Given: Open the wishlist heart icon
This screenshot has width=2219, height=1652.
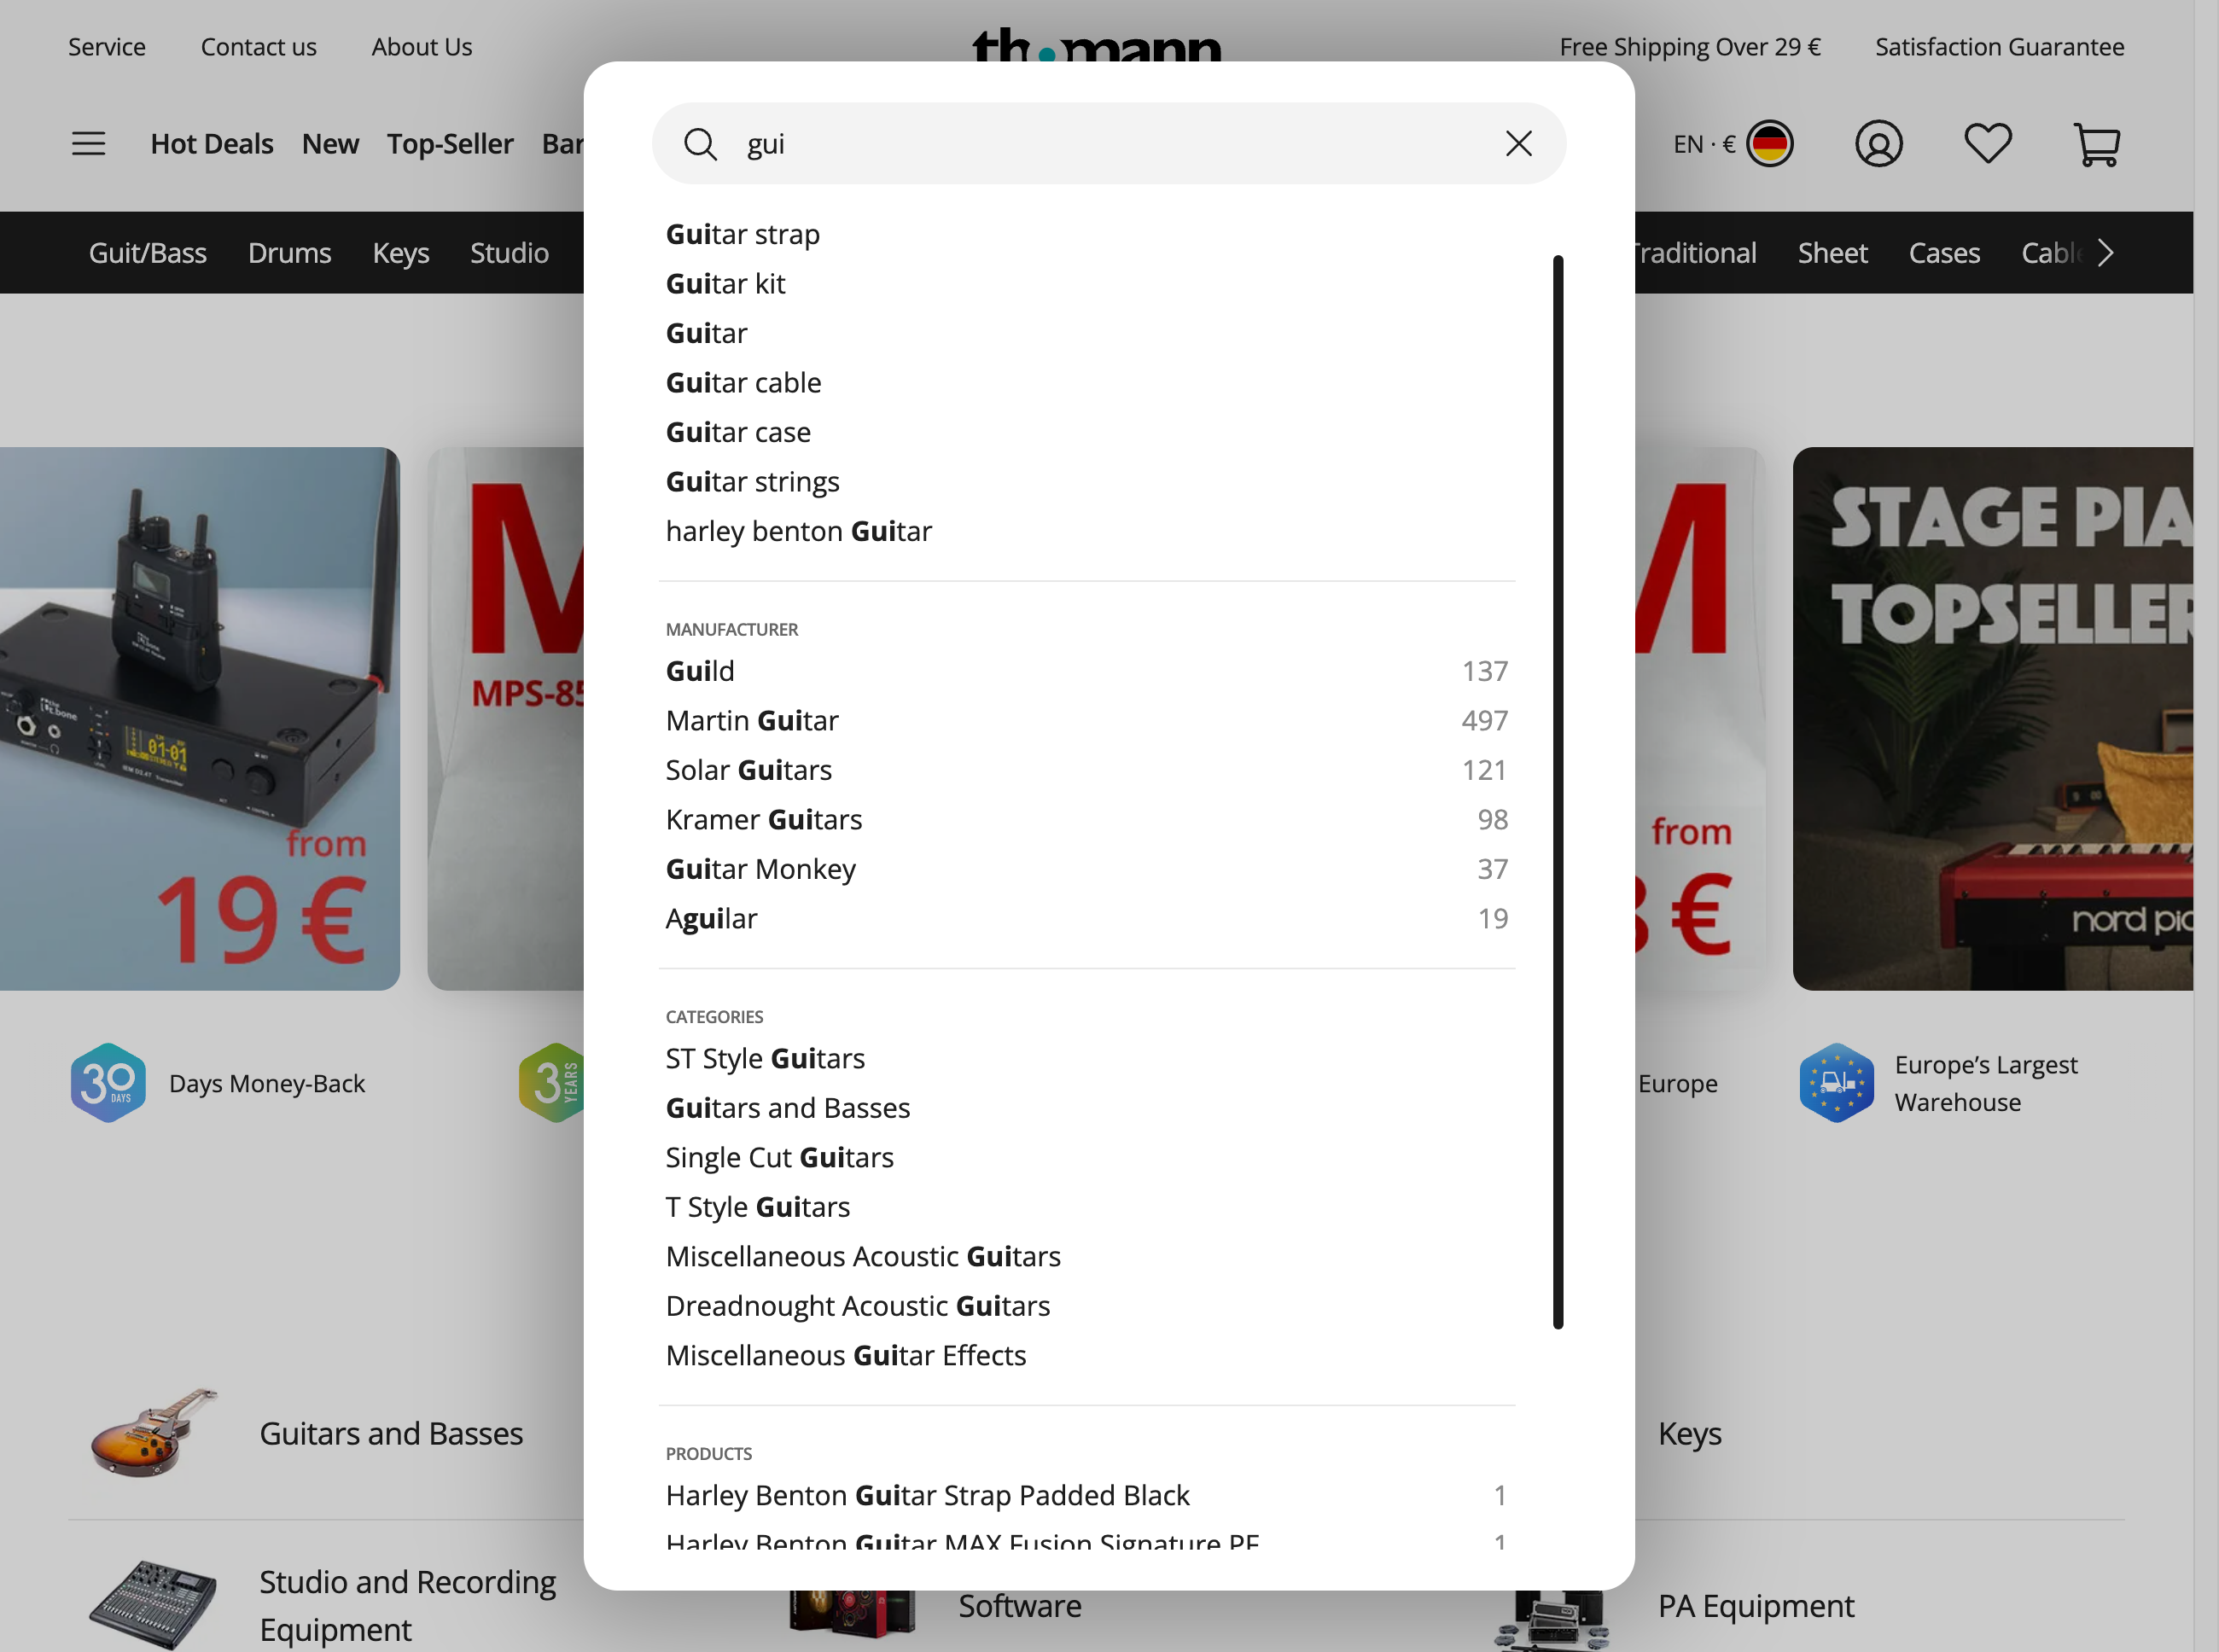Looking at the screenshot, I should (x=1987, y=144).
